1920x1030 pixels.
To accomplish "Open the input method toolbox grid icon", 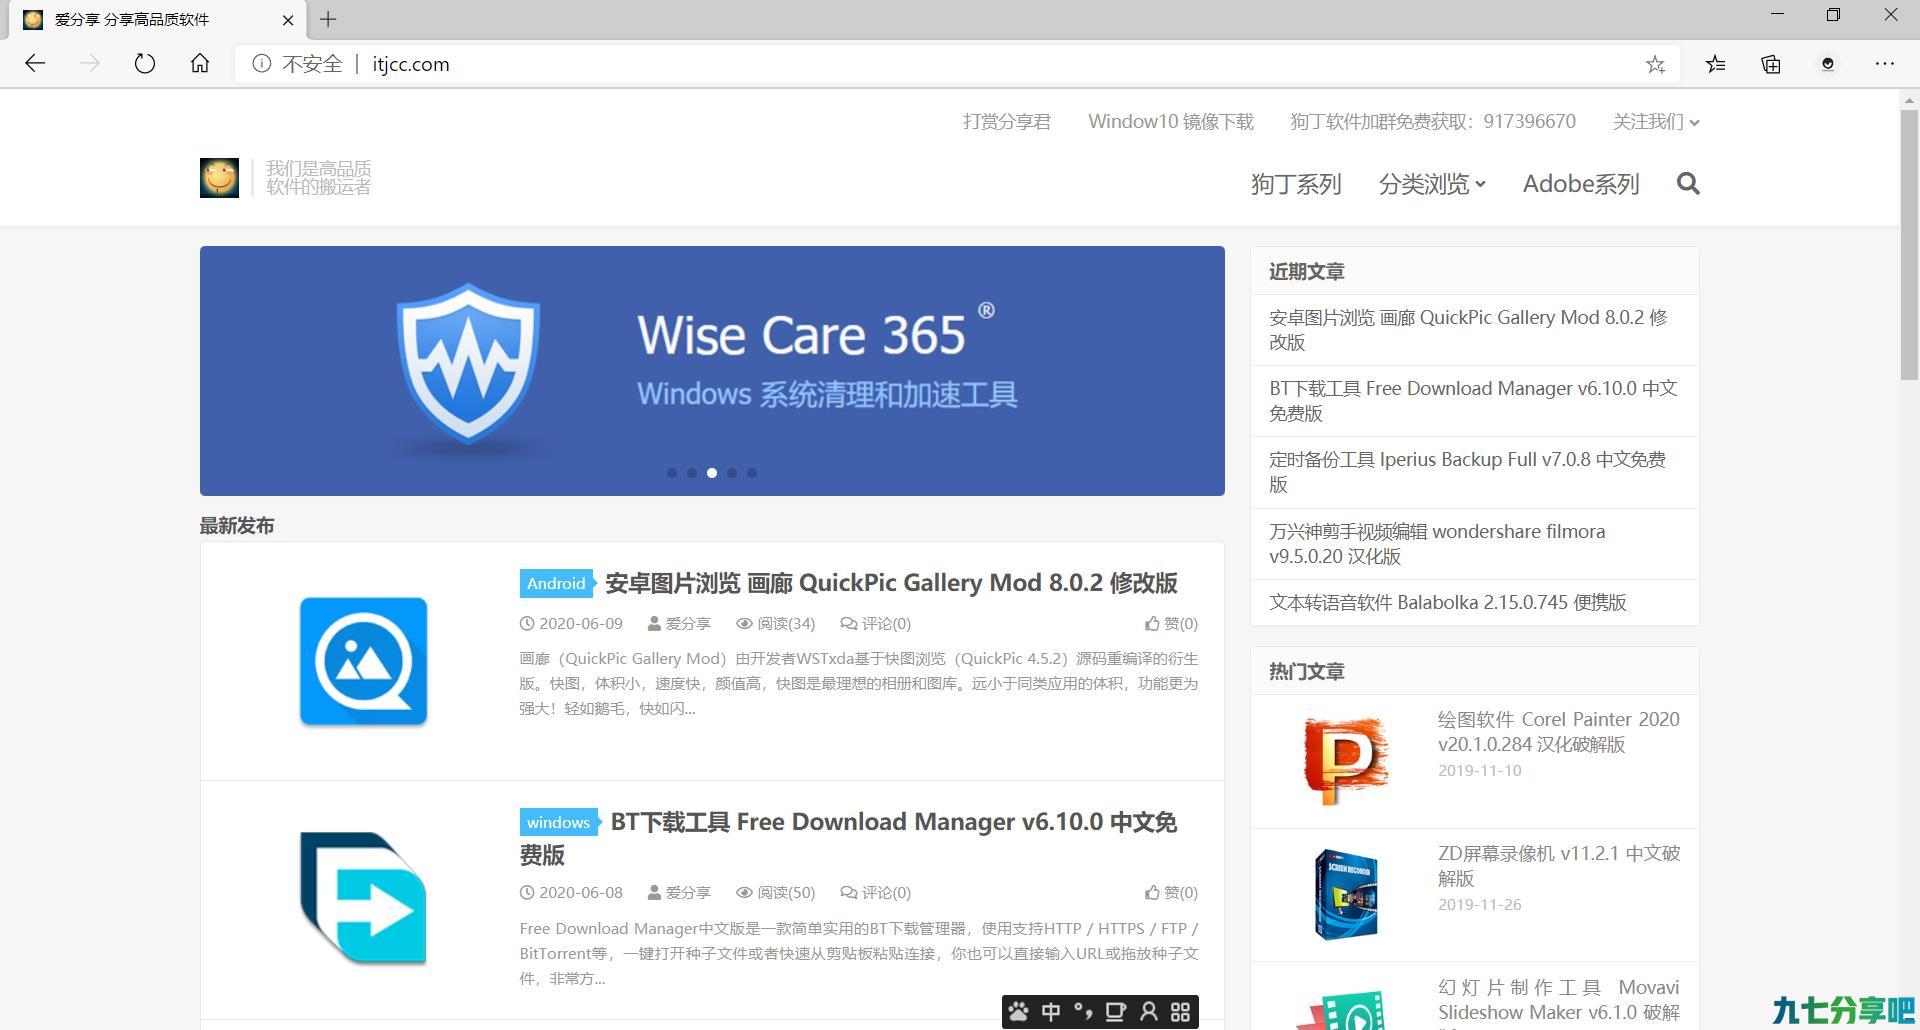I will (x=1180, y=1012).
